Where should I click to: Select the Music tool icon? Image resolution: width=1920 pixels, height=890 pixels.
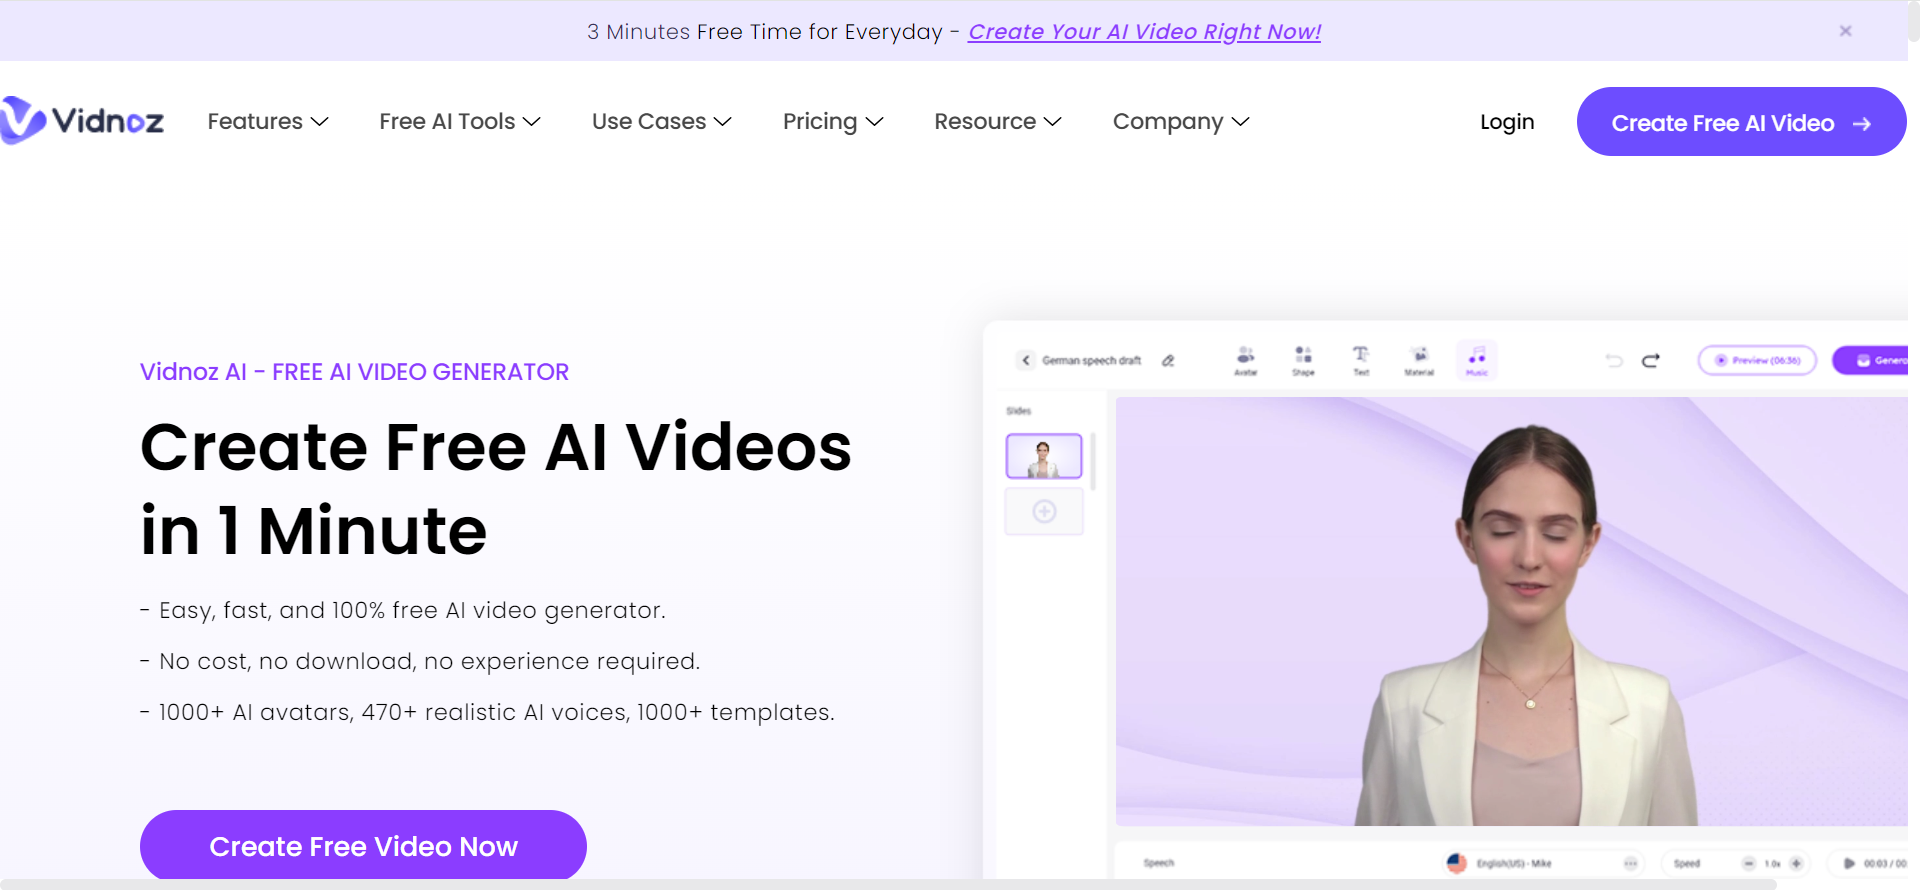1477,360
